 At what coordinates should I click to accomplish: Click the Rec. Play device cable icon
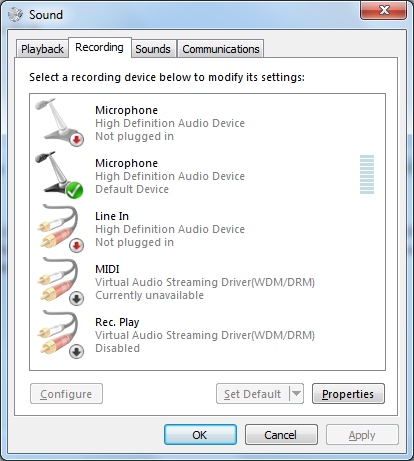click(x=59, y=334)
